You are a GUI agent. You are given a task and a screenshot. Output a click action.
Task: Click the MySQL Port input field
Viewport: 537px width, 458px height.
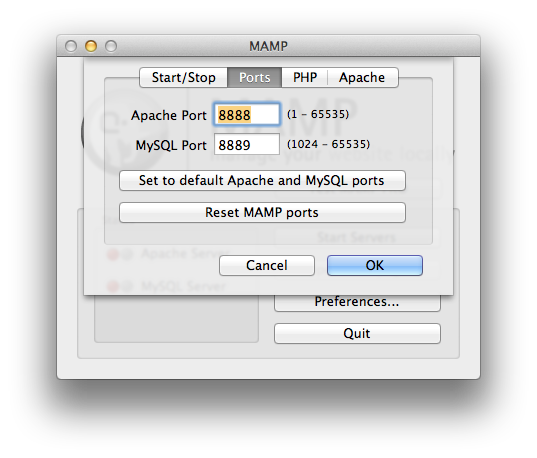coord(247,145)
